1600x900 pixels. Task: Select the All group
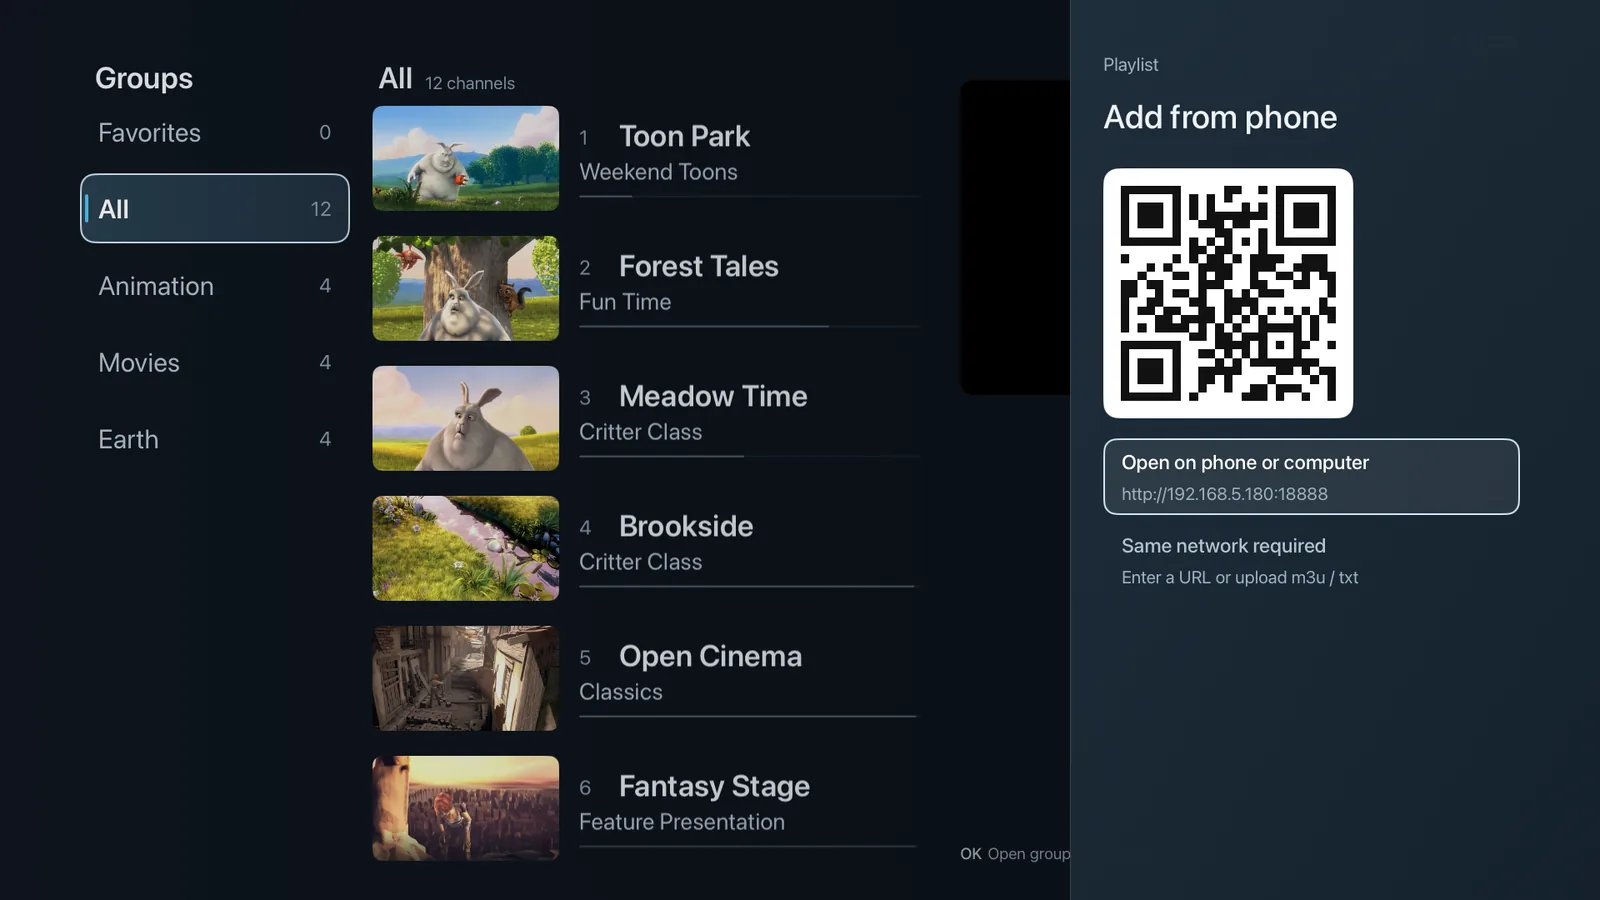tap(214, 209)
